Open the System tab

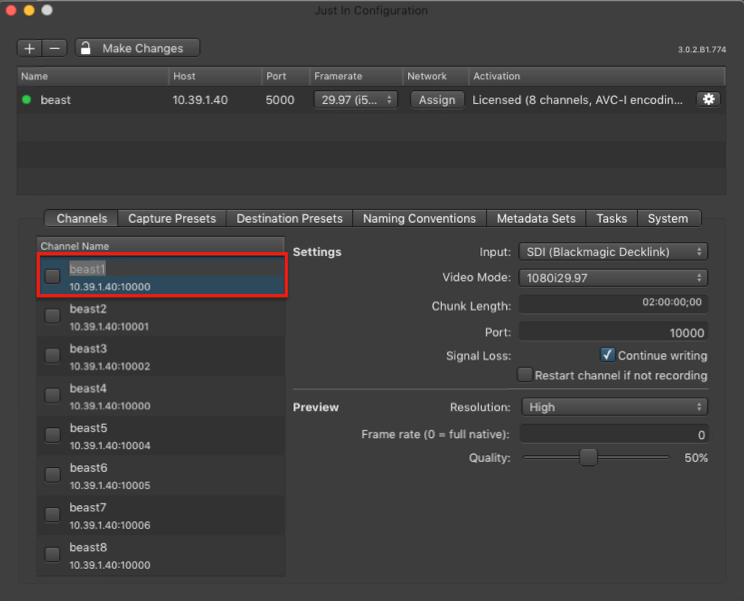click(668, 219)
